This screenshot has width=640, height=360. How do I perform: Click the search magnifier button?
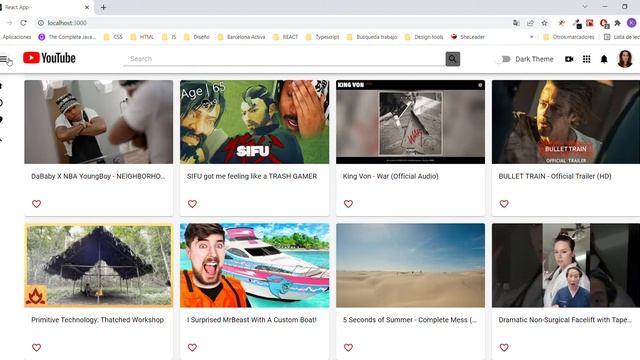tap(453, 59)
